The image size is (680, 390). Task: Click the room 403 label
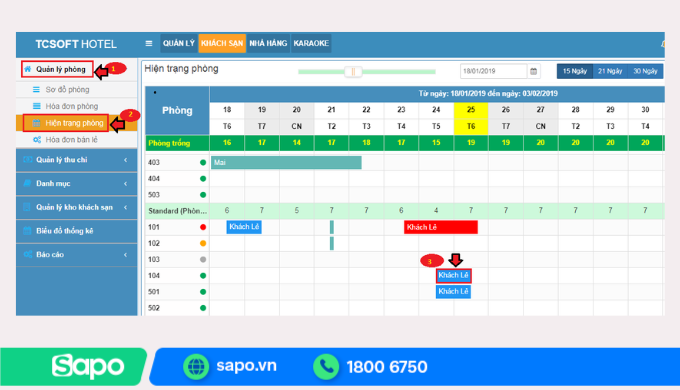click(154, 163)
